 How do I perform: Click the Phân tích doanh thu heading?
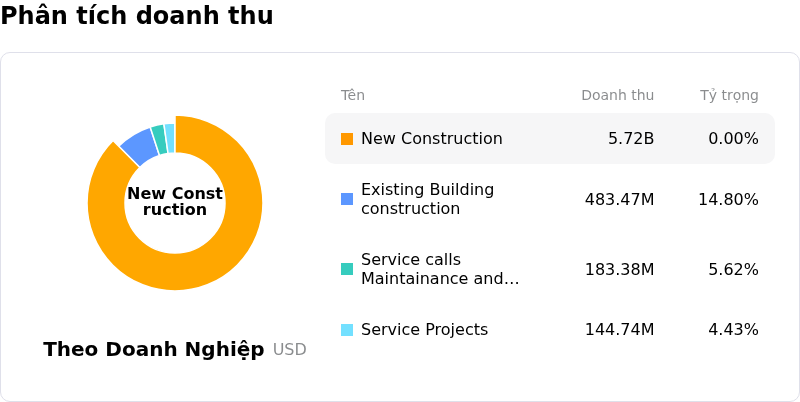(x=137, y=15)
